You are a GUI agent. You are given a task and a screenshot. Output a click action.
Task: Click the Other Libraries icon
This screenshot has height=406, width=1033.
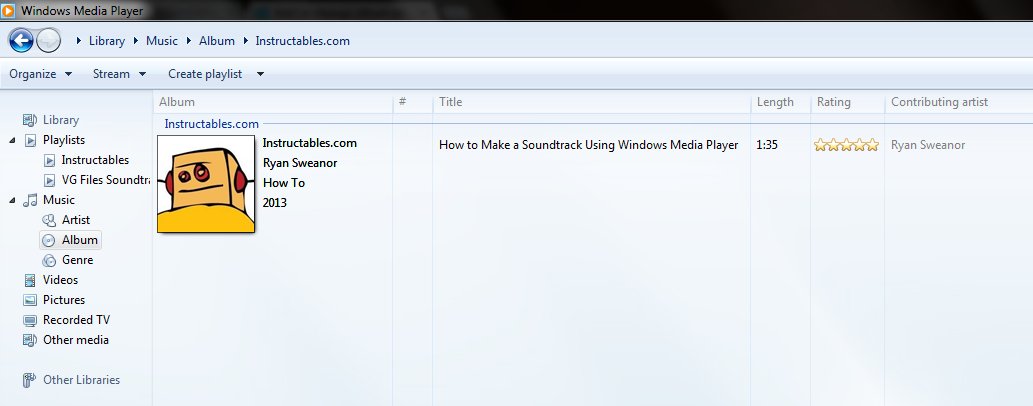30,380
